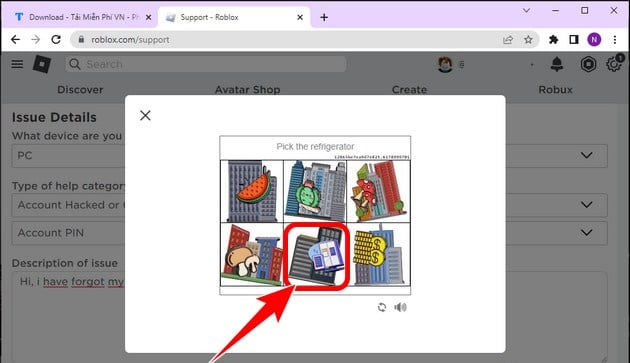Viewport: 630px width, 363px height.
Task: Refresh the captcha challenge
Action: coord(382,308)
